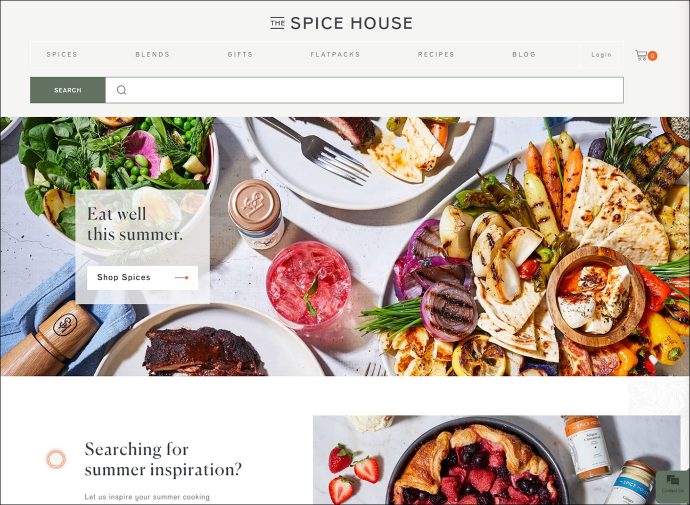Open the Spices menu

pyautogui.click(x=62, y=55)
